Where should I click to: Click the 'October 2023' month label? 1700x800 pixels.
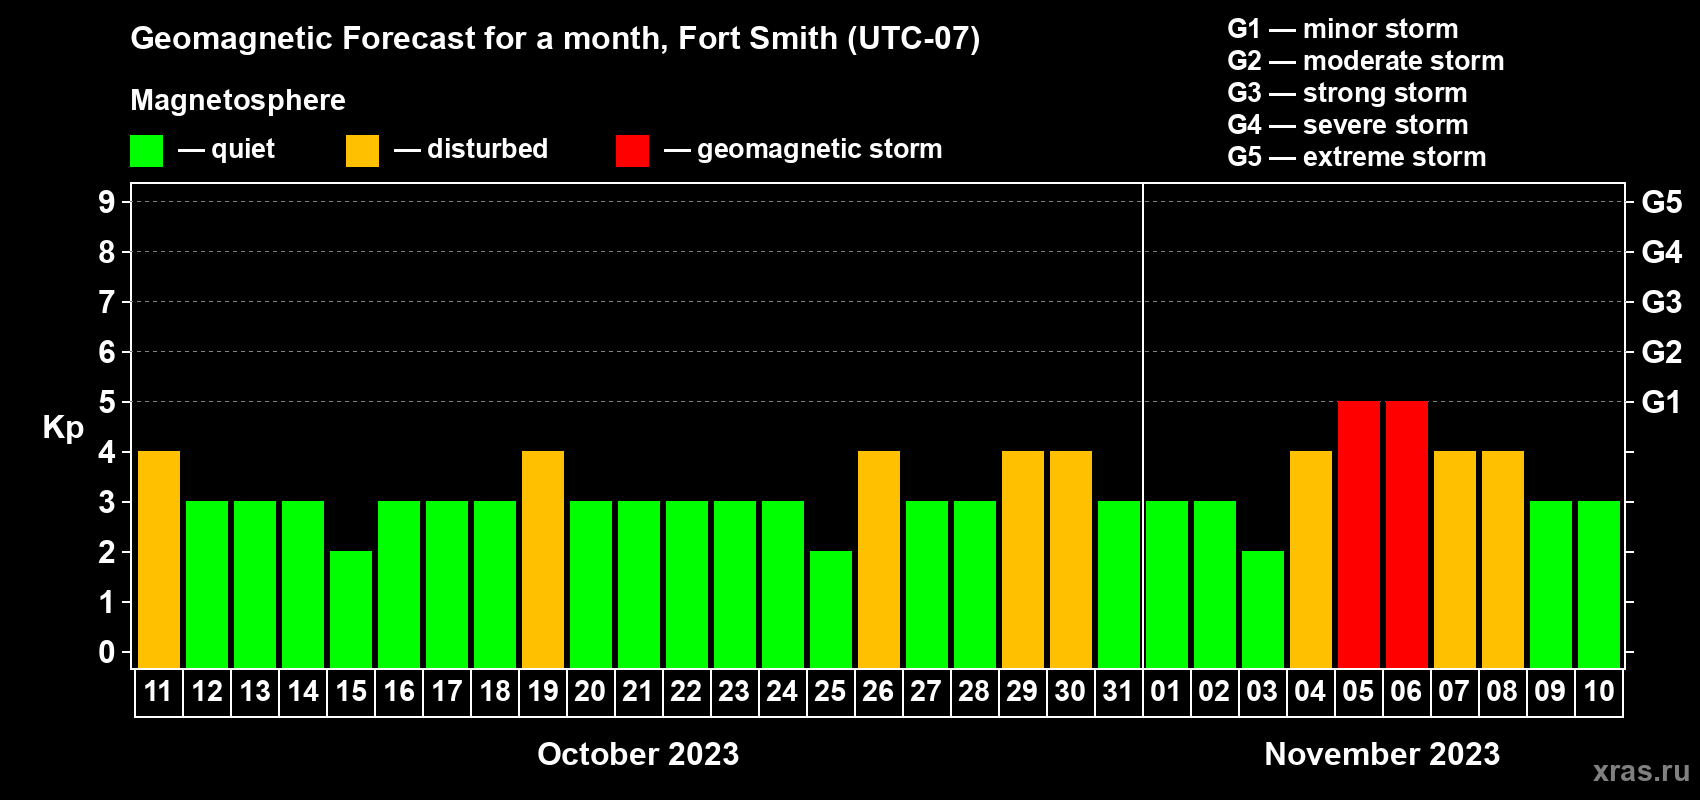(638, 754)
